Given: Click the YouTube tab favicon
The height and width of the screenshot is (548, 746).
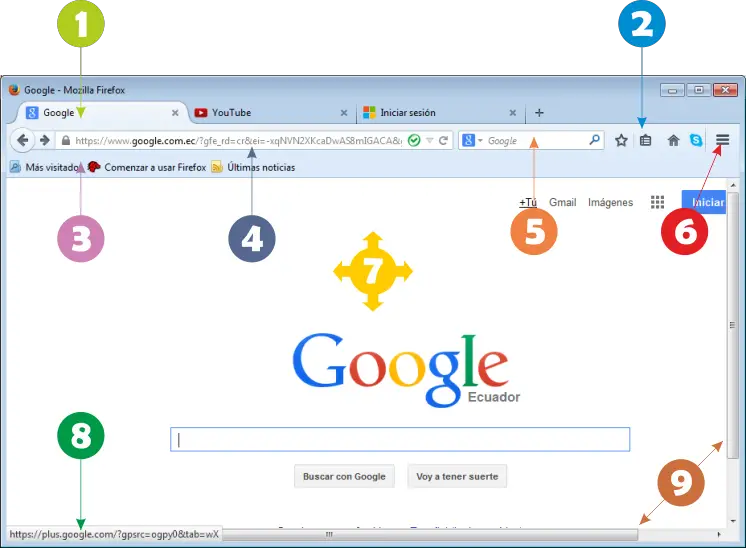Looking at the screenshot, I should [201, 113].
